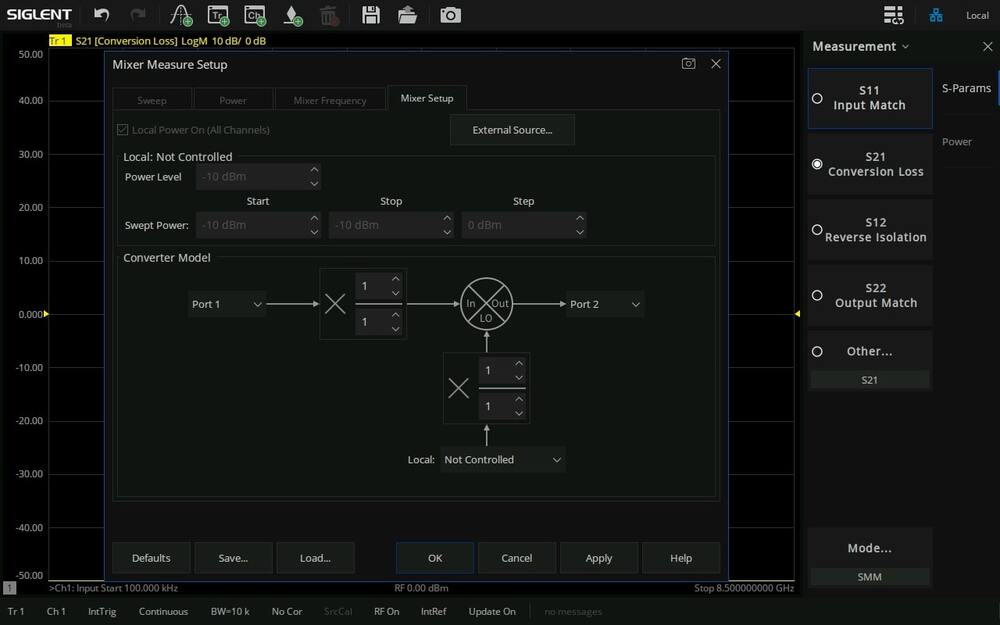The height and width of the screenshot is (625, 1000).
Task: Add a marker with the marker icon
Action: [293, 15]
